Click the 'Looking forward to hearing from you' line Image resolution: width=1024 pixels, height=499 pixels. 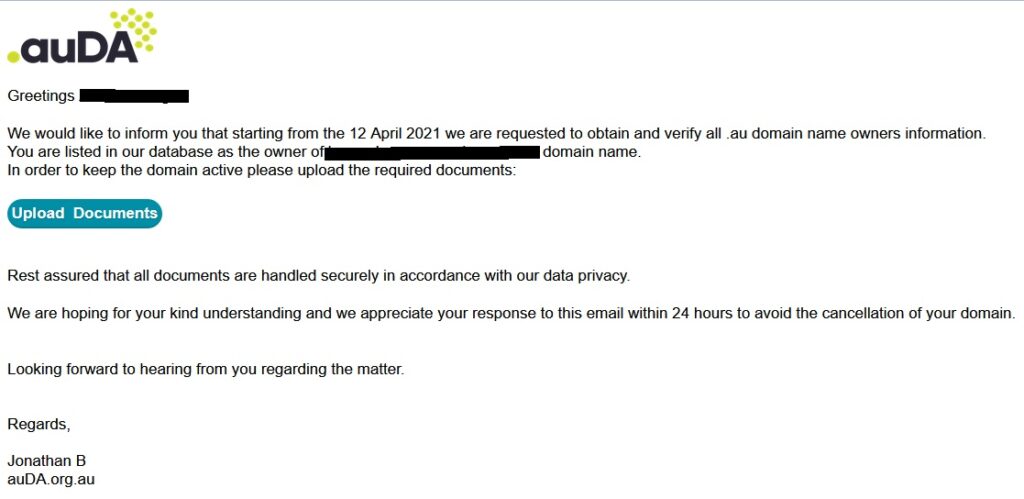pyautogui.click(x=205, y=369)
